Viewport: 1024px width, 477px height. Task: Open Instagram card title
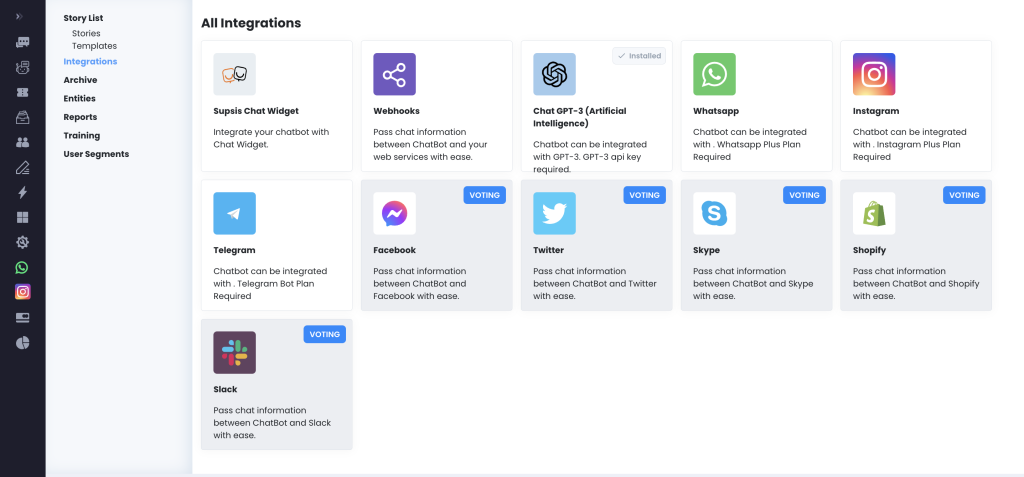coord(876,111)
